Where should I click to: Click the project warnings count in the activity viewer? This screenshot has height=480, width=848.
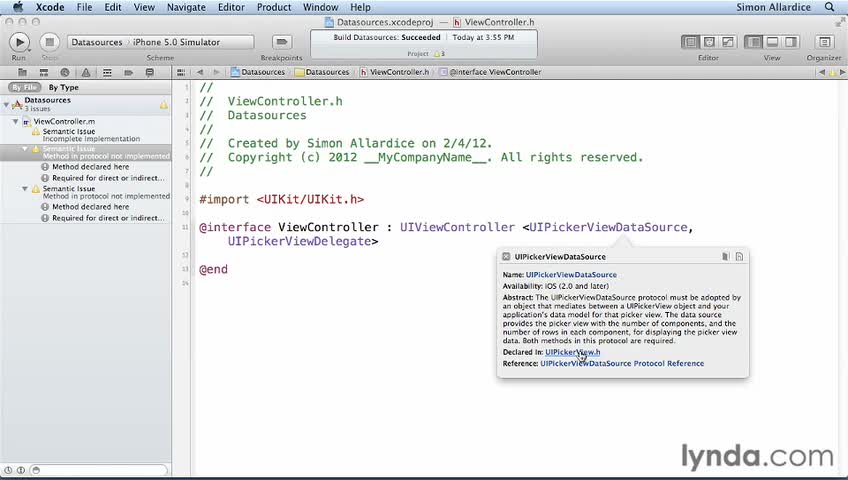point(439,54)
